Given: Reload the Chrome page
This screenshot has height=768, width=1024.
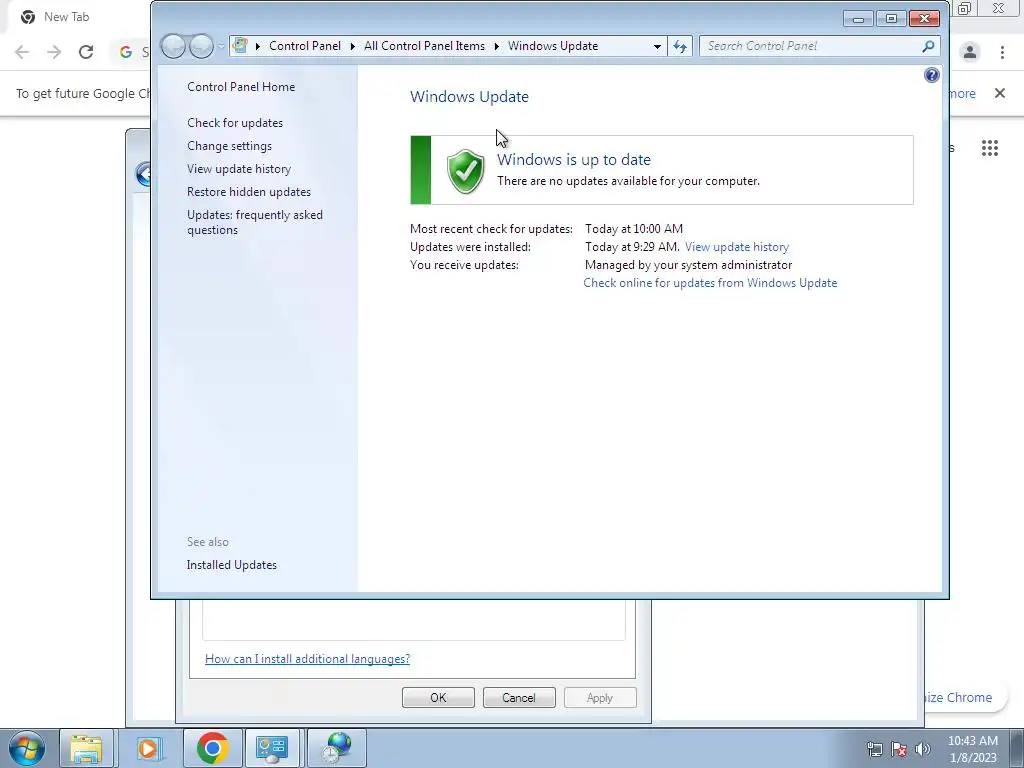Looking at the screenshot, I should [86, 52].
